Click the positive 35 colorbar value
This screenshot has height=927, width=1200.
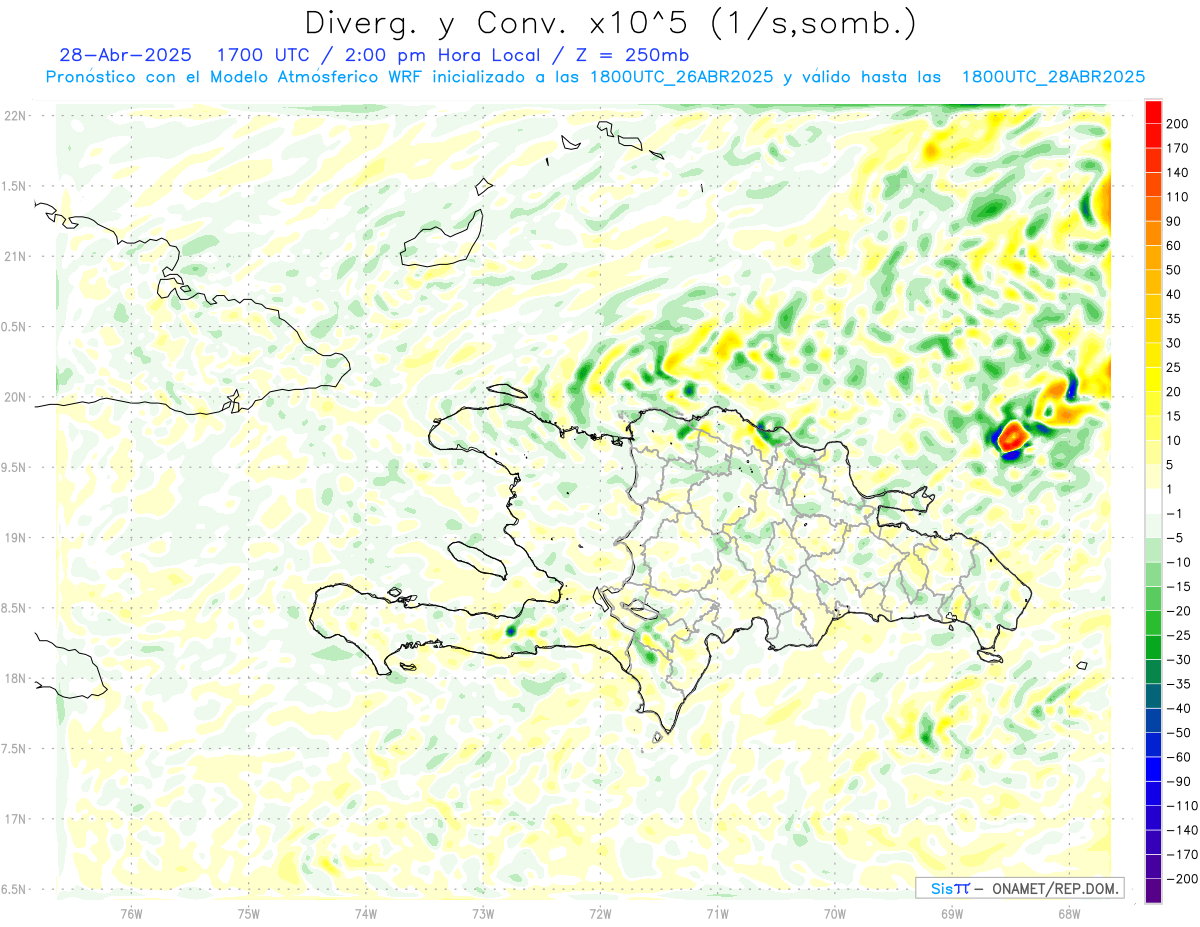pyautogui.click(x=1173, y=319)
